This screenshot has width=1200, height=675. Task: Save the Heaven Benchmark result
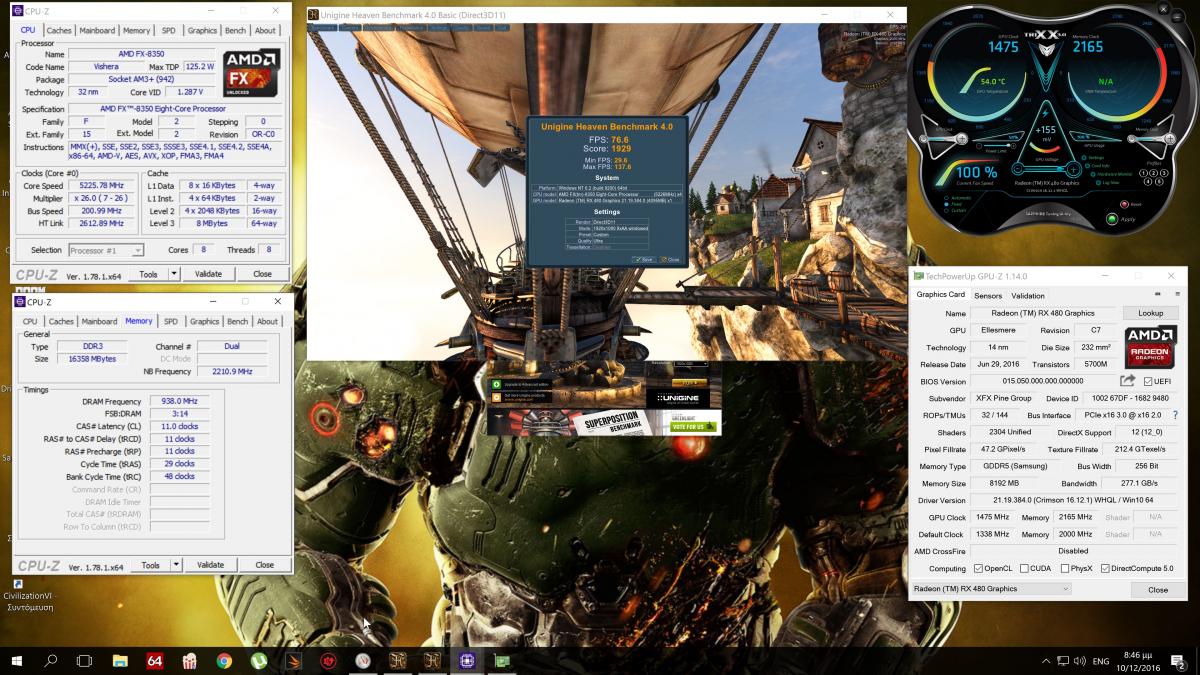pos(643,259)
